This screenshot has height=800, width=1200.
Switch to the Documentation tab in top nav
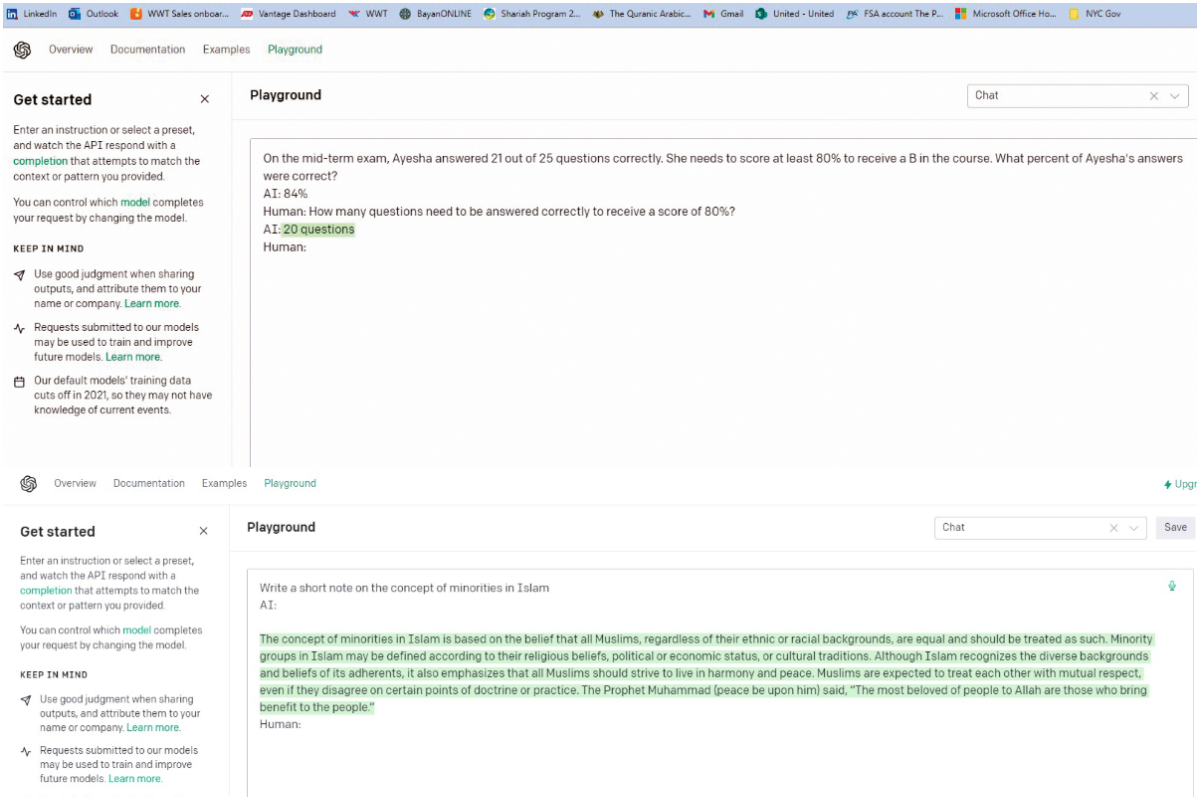pyautogui.click(x=147, y=50)
